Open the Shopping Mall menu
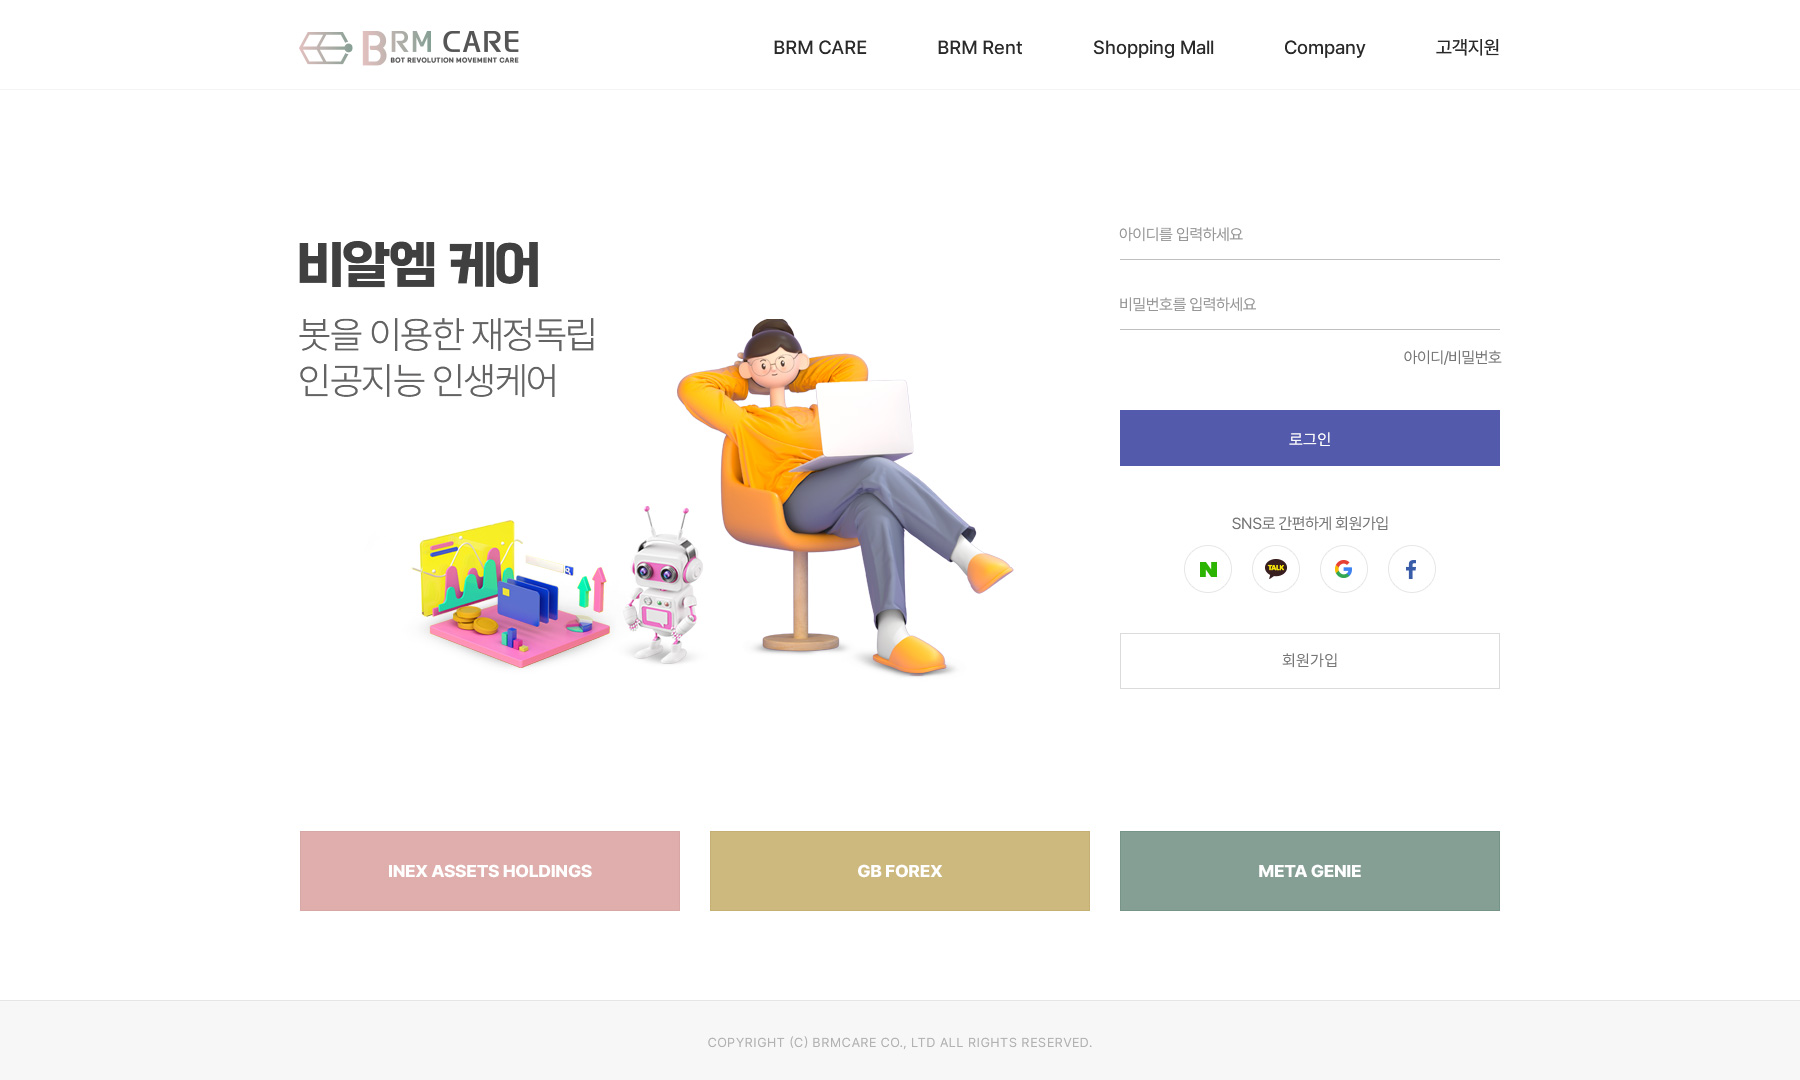 (1153, 47)
